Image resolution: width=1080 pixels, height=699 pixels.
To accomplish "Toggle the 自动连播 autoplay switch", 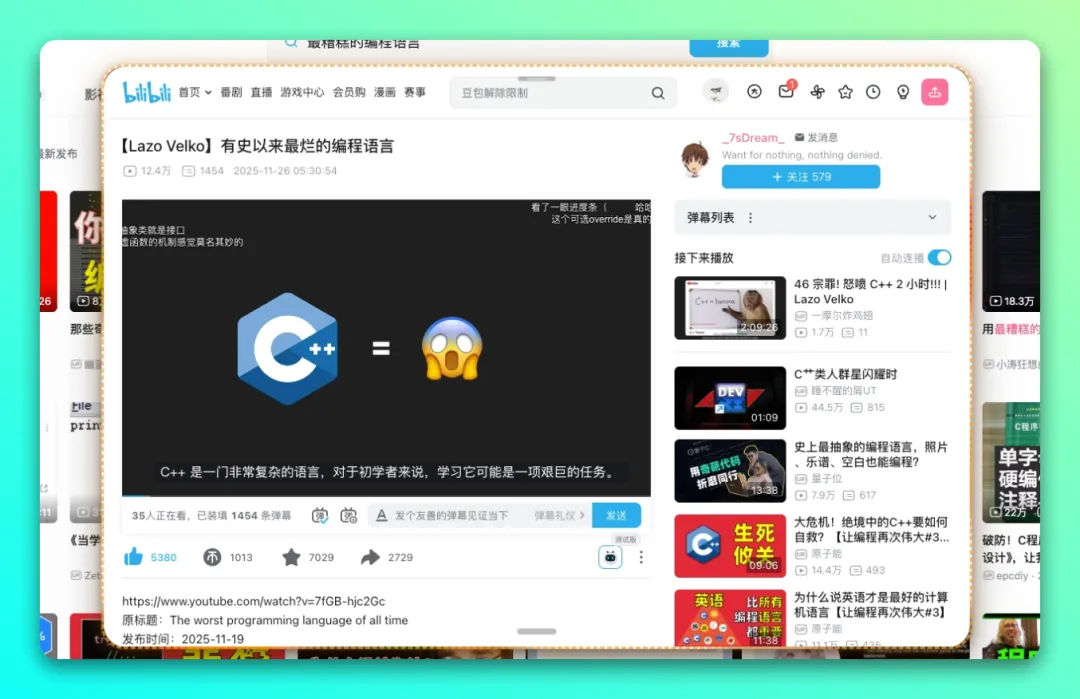I will pos(939,258).
